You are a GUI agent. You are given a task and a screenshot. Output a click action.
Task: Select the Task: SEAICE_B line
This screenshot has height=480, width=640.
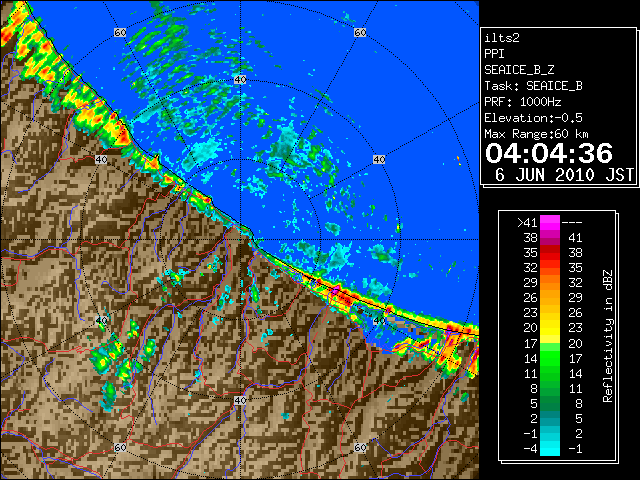(533, 86)
